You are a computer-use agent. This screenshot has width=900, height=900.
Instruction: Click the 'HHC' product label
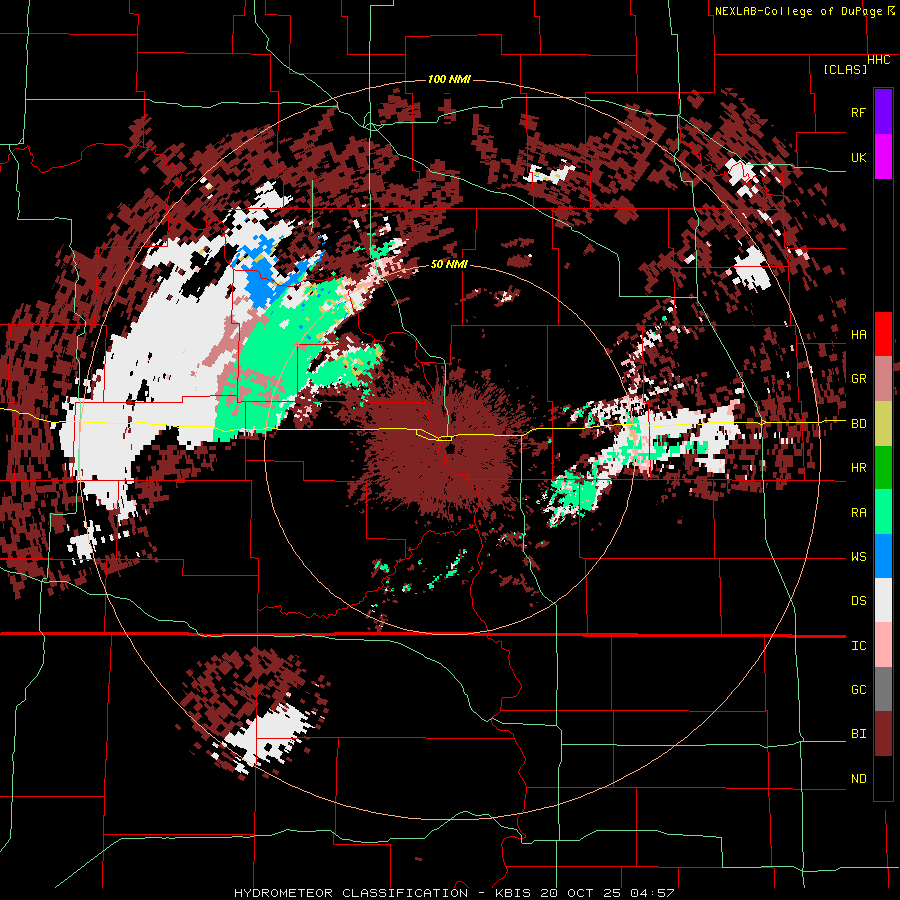[879, 60]
